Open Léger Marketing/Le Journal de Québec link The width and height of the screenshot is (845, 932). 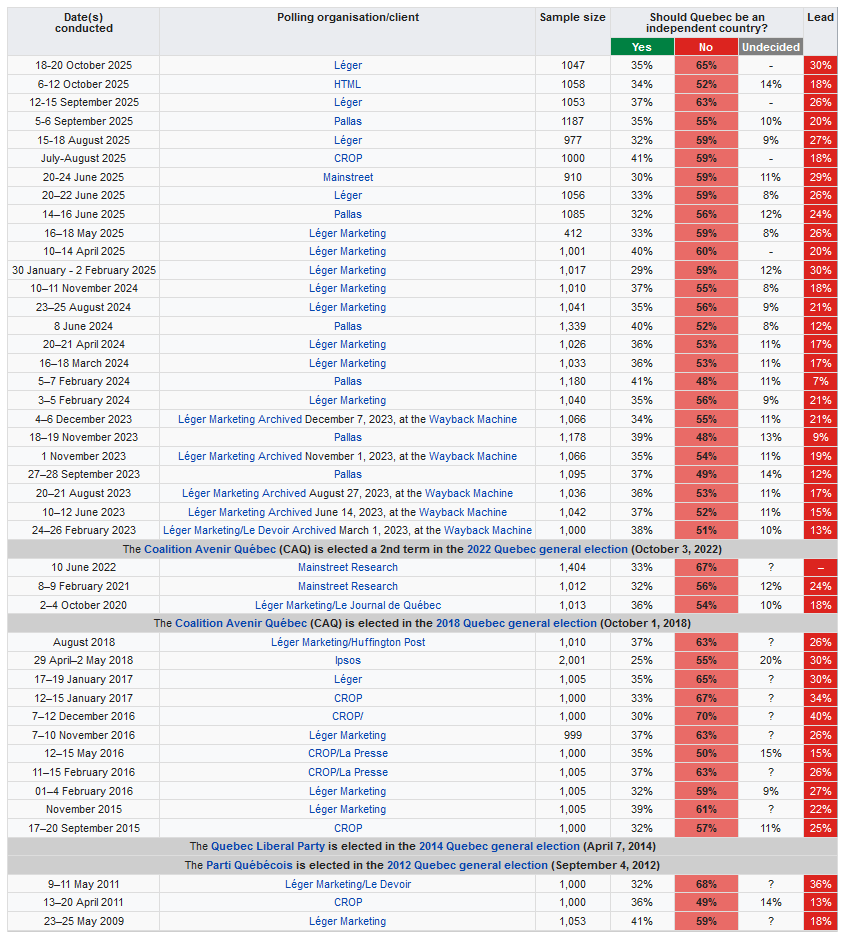point(348,605)
